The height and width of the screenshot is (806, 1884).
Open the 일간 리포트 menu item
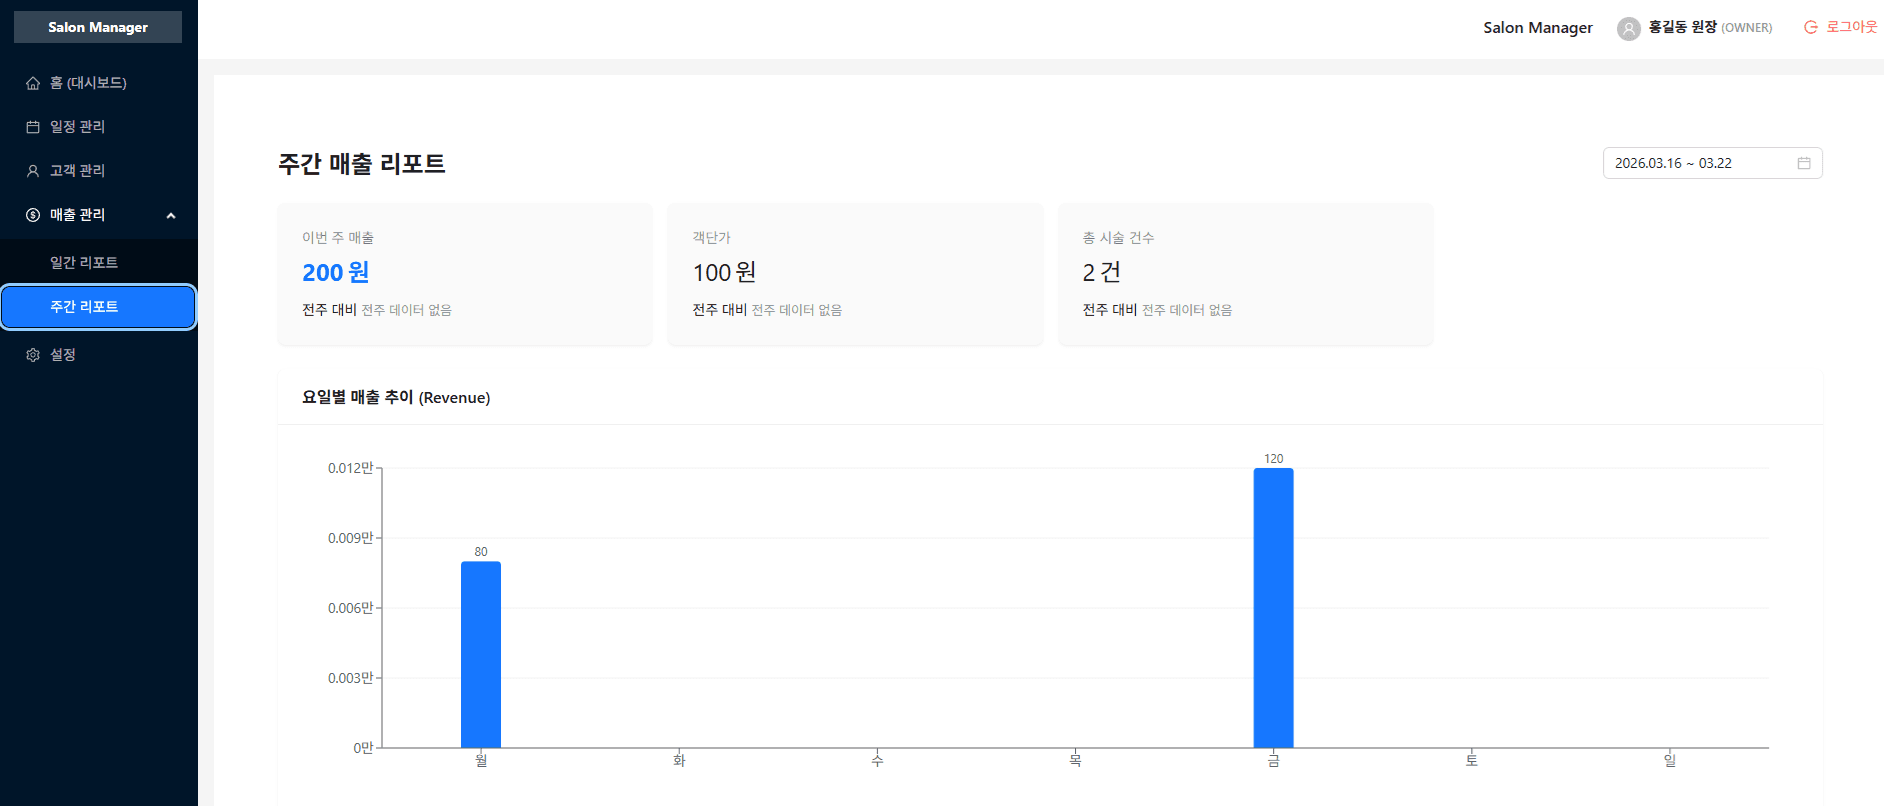[84, 262]
